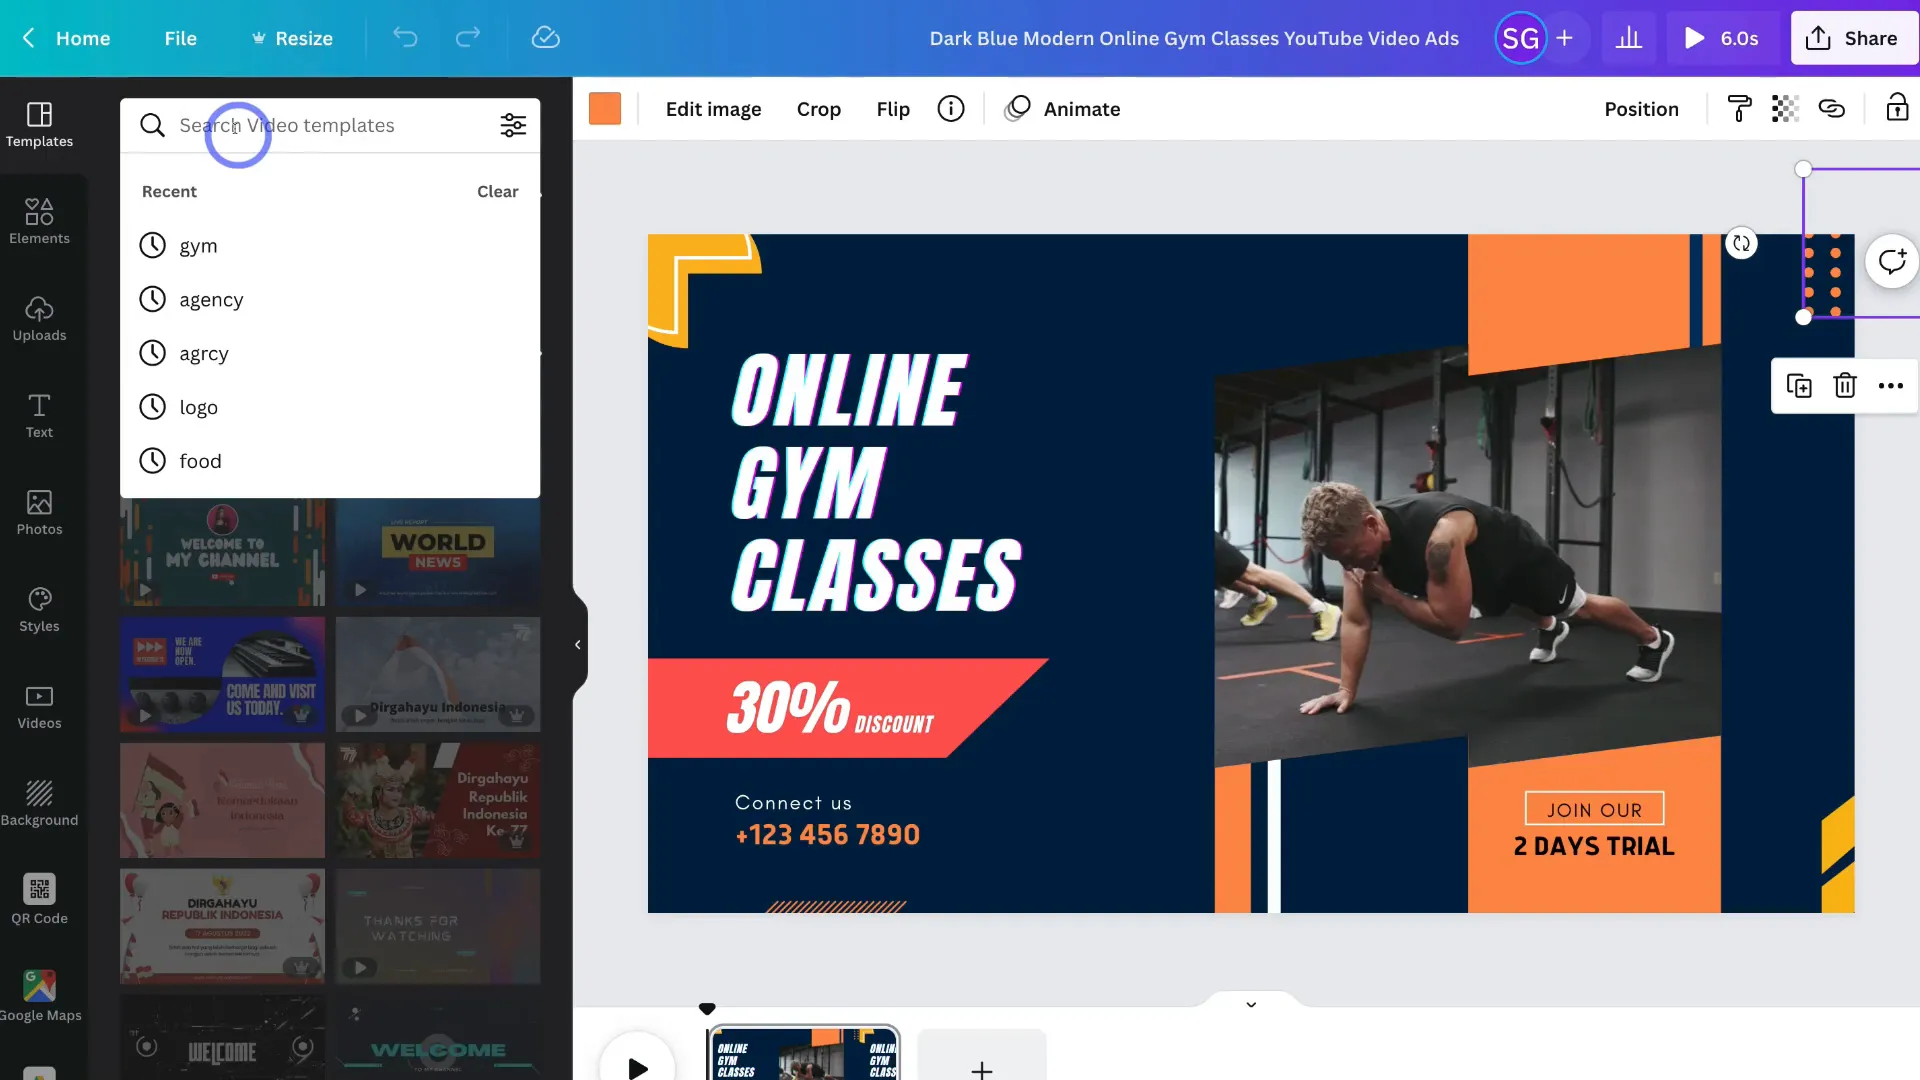This screenshot has height=1080, width=1920.
Task: Expand the search filters in template search
Action: click(513, 125)
